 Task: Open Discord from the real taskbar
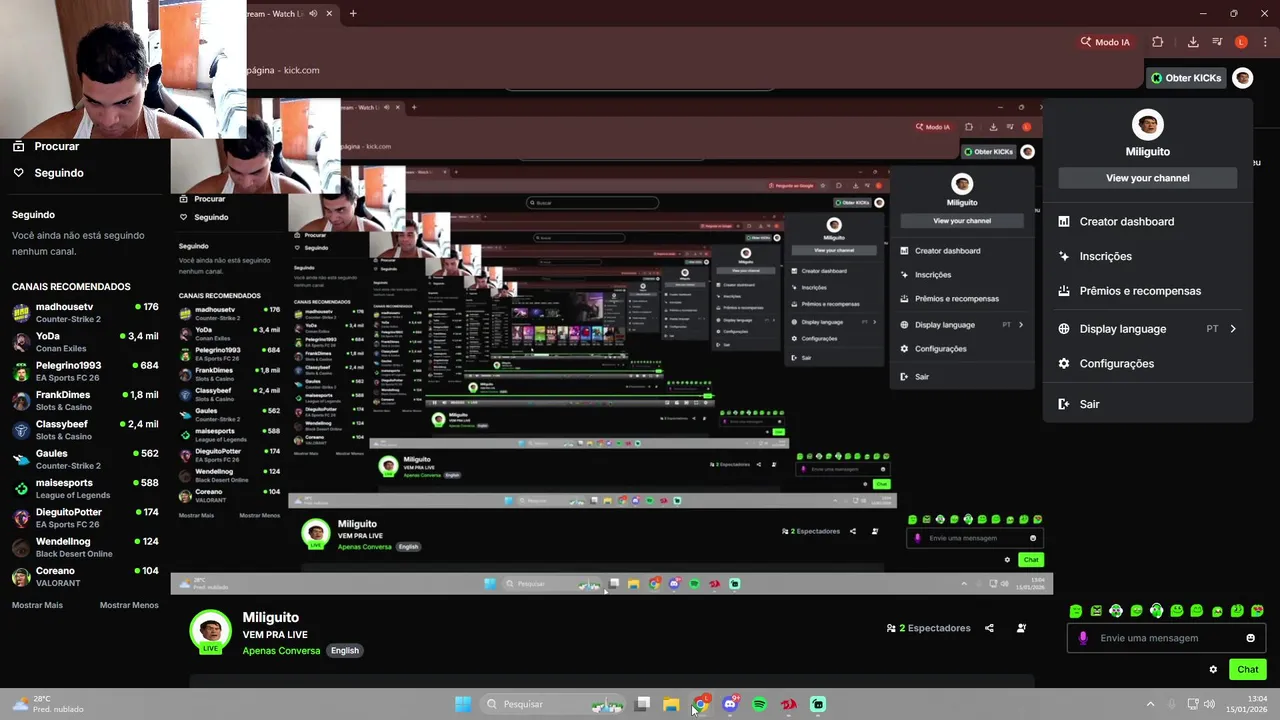click(x=730, y=704)
